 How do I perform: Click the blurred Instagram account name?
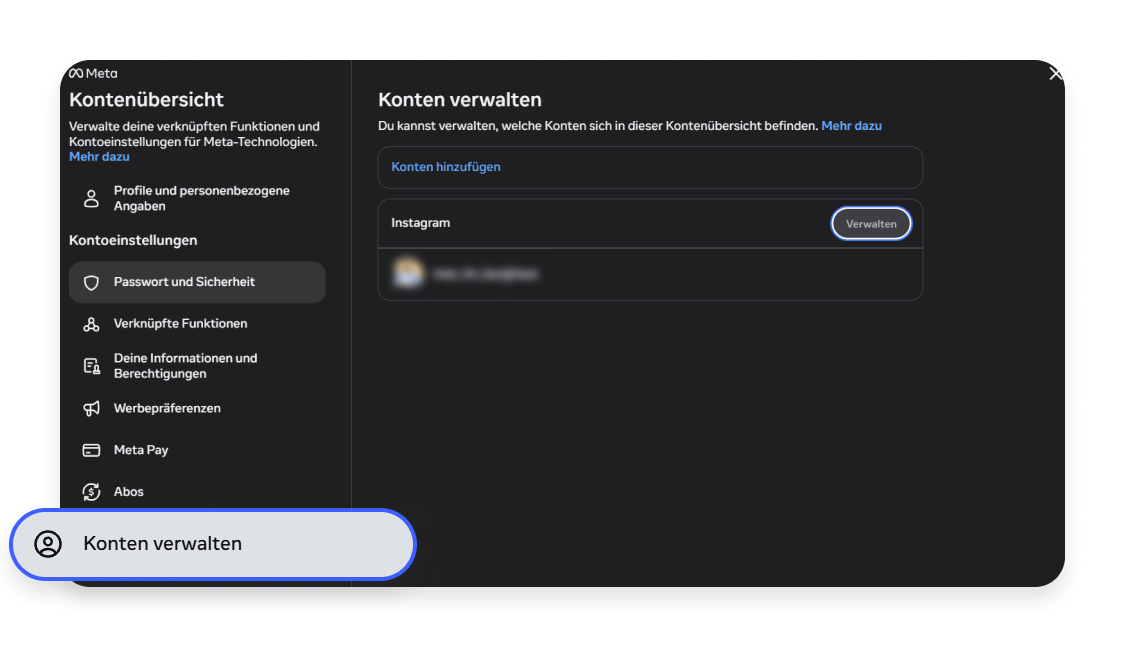486,274
